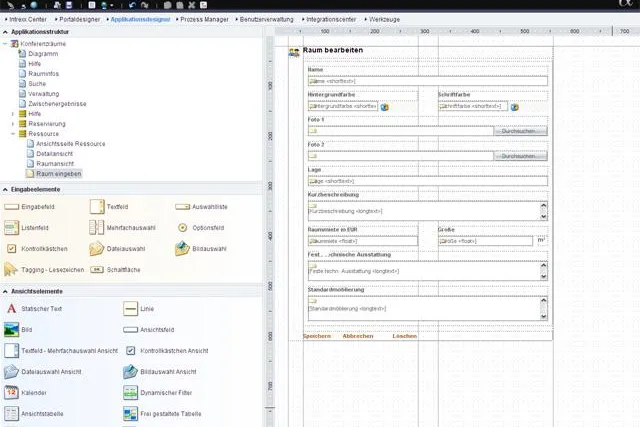Open the Intrexx Center menu
The width and height of the screenshot is (640, 427).
pyautogui.click(x=26, y=19)
